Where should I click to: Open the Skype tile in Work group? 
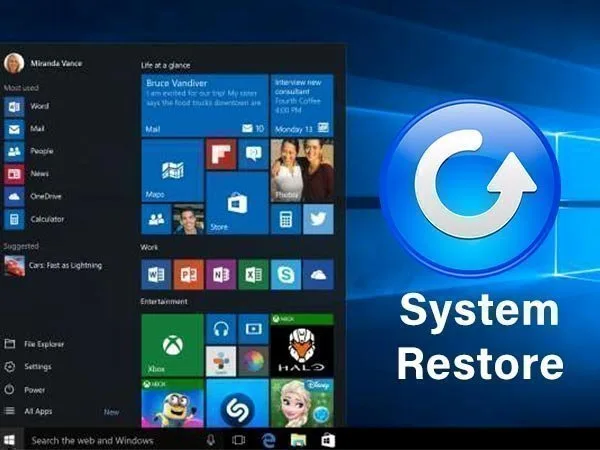click(286, 275)
